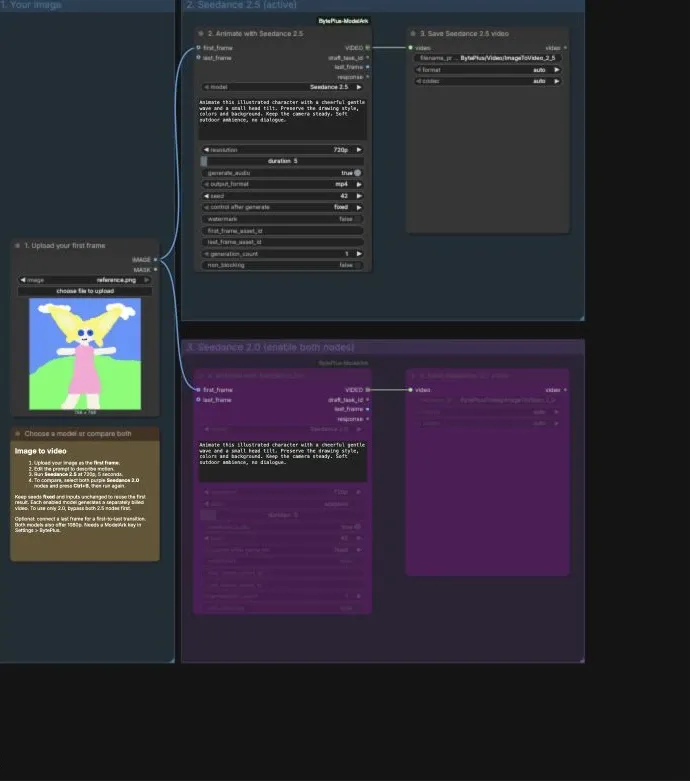690x781 pixels.
Task: Collapse the 'Choose a model or compare both' note dot
Action: 17,434
